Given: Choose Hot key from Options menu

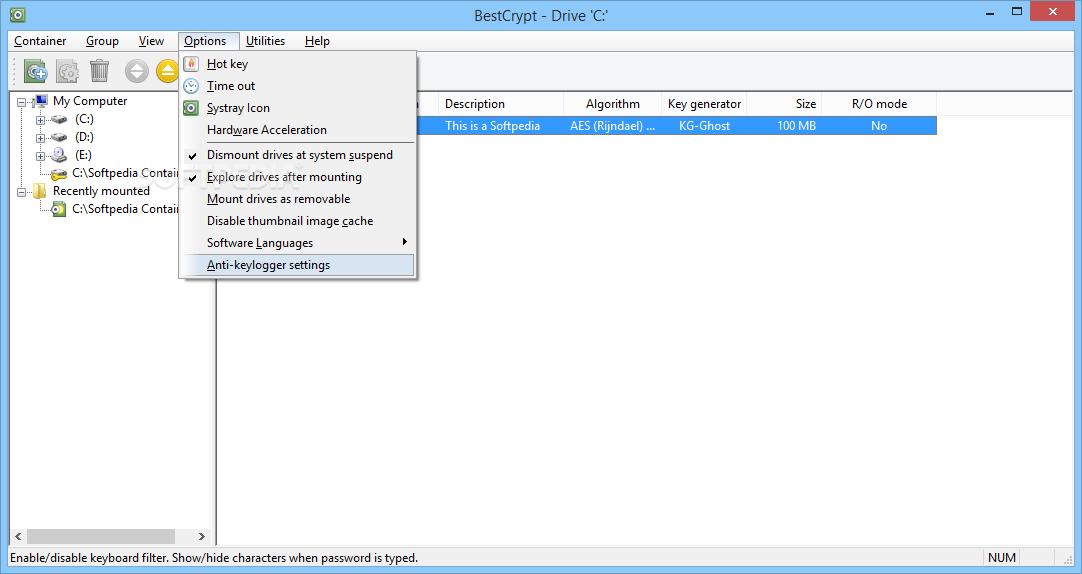Looking at the screenshot, I should [298, 64].
